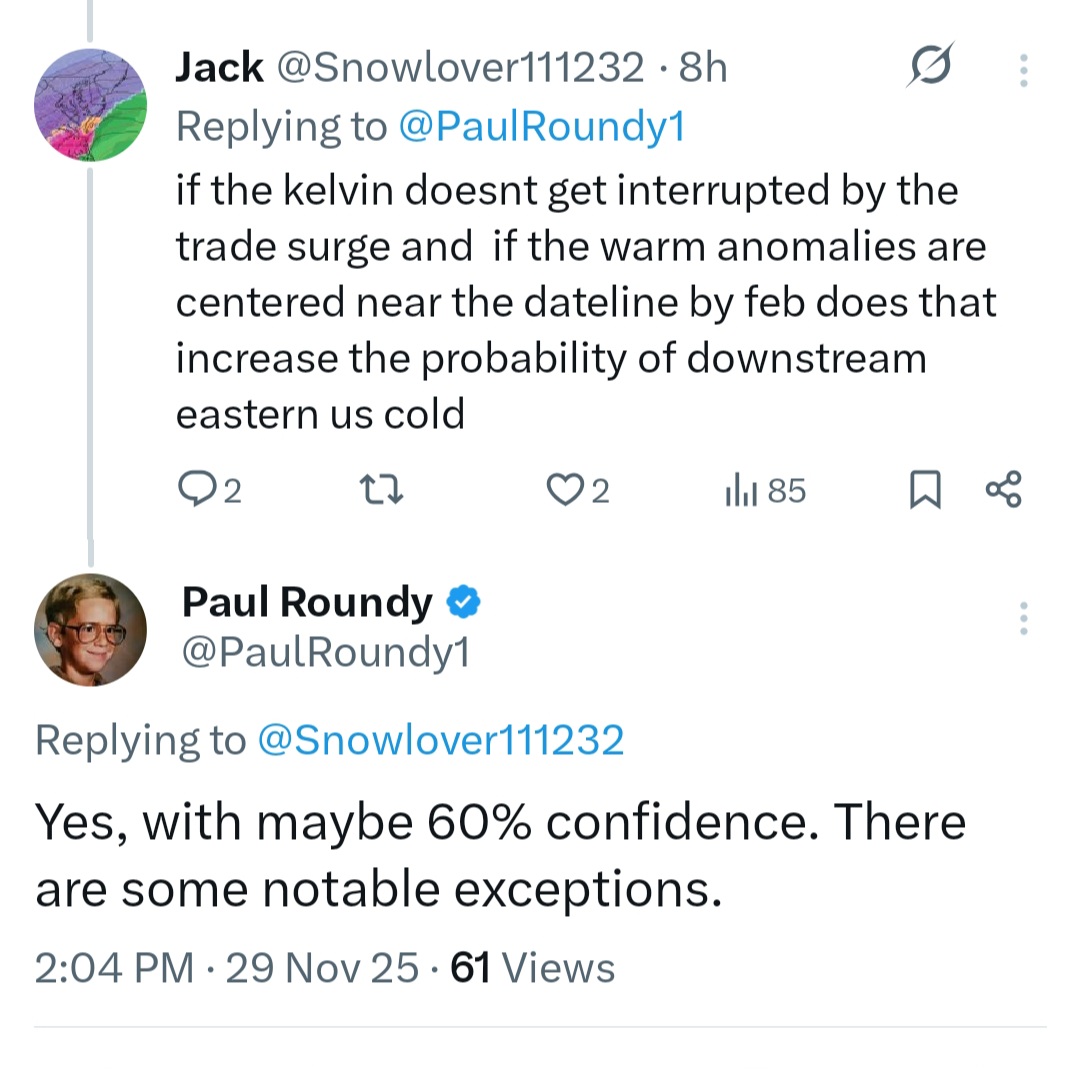Bookmark Jack's tweet
The image size is (1080, 1069).
(925, 490)
